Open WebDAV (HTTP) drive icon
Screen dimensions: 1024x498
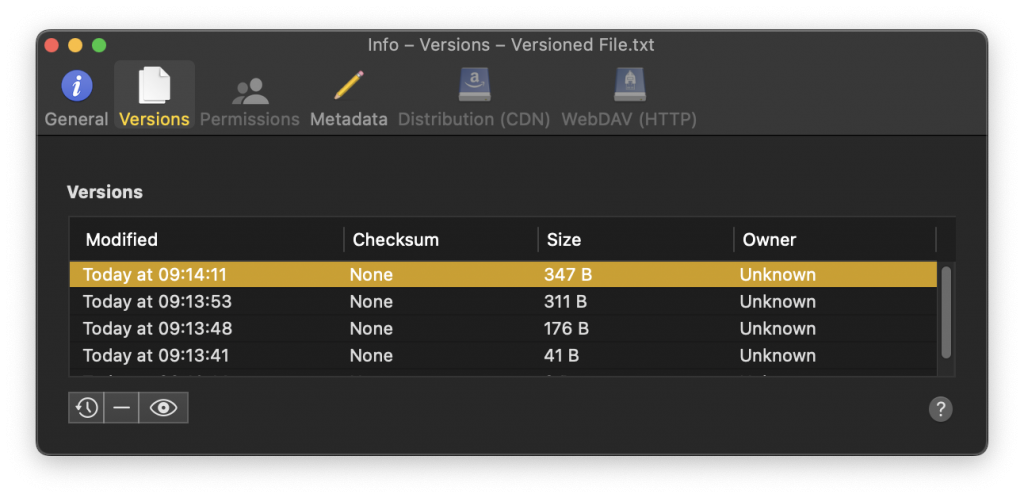click(x=629, y=85)
